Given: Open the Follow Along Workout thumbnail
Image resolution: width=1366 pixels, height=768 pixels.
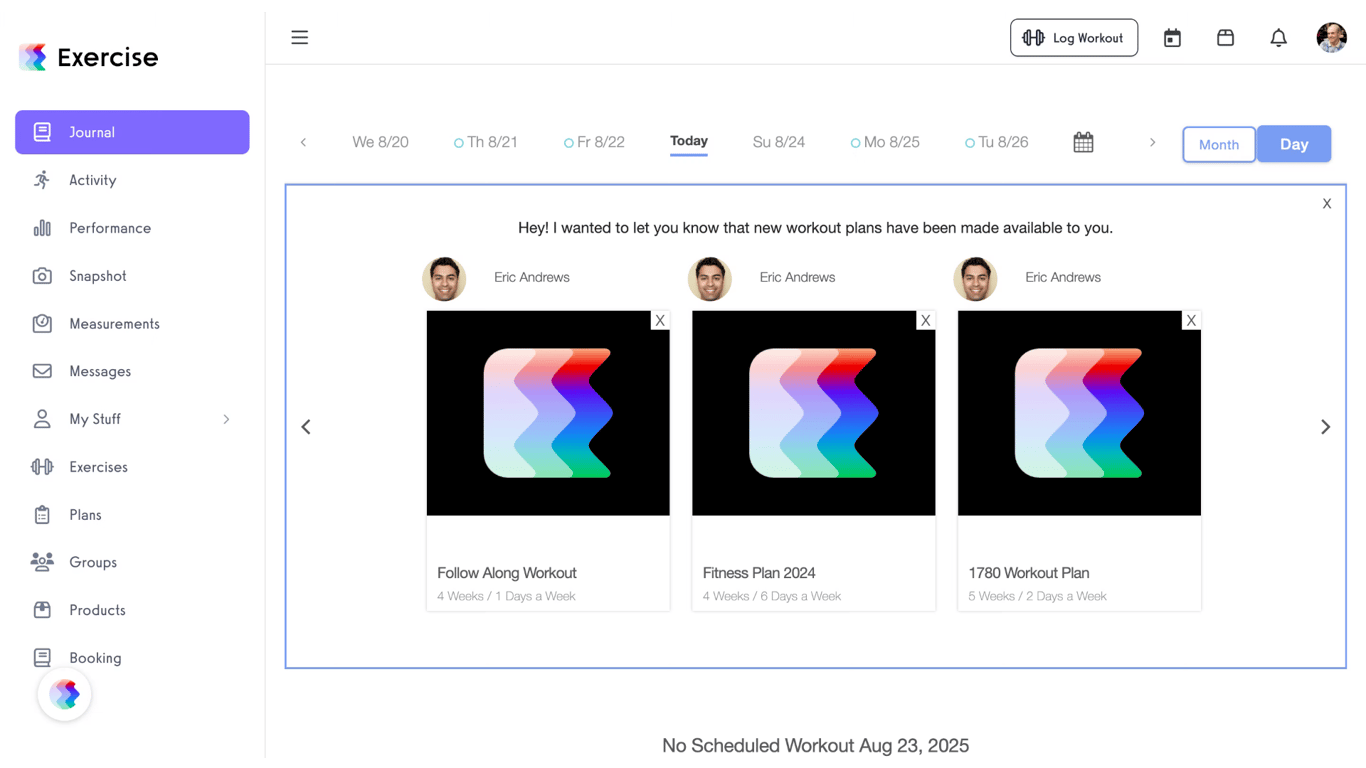Looking at the screenshot, I should 548,413.
